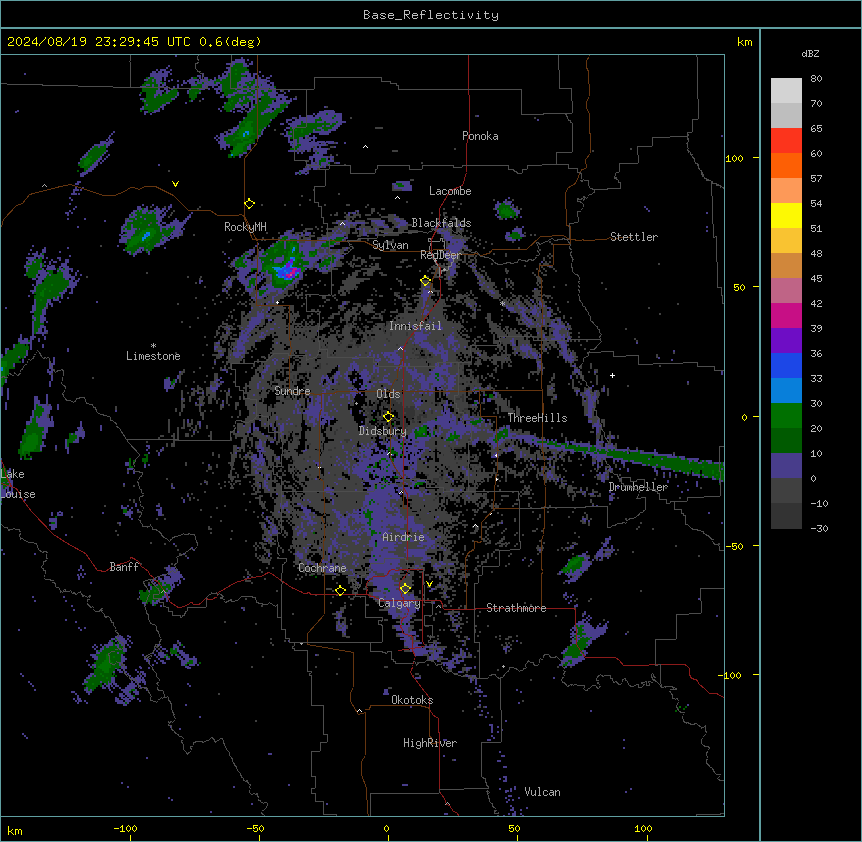Screen dimensions: 862x842
Task: Click the RockyMH label
Action: click(x=245, y=227)
